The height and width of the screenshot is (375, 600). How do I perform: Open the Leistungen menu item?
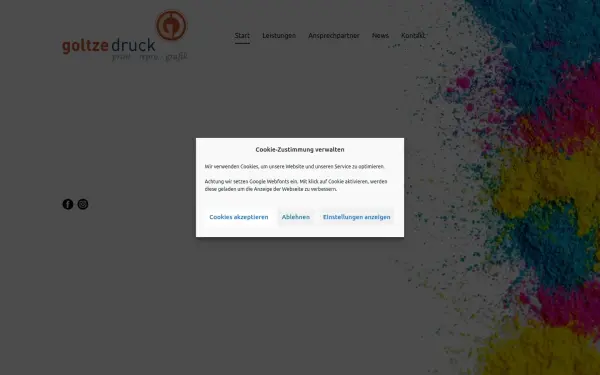(x=279, y=36)
